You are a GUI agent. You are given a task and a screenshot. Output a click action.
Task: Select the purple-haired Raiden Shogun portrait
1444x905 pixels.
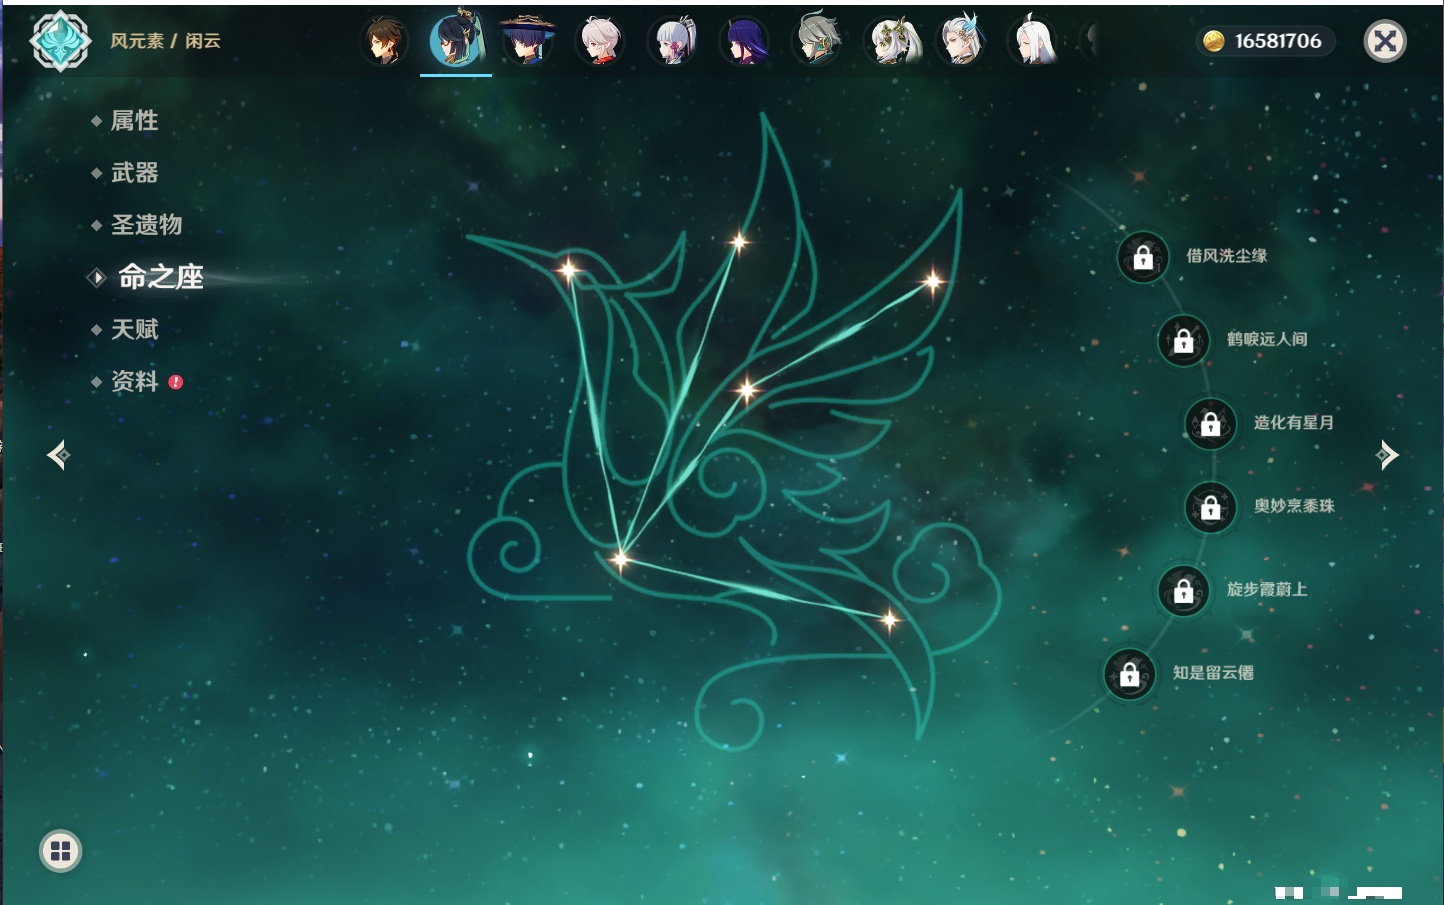745,42
